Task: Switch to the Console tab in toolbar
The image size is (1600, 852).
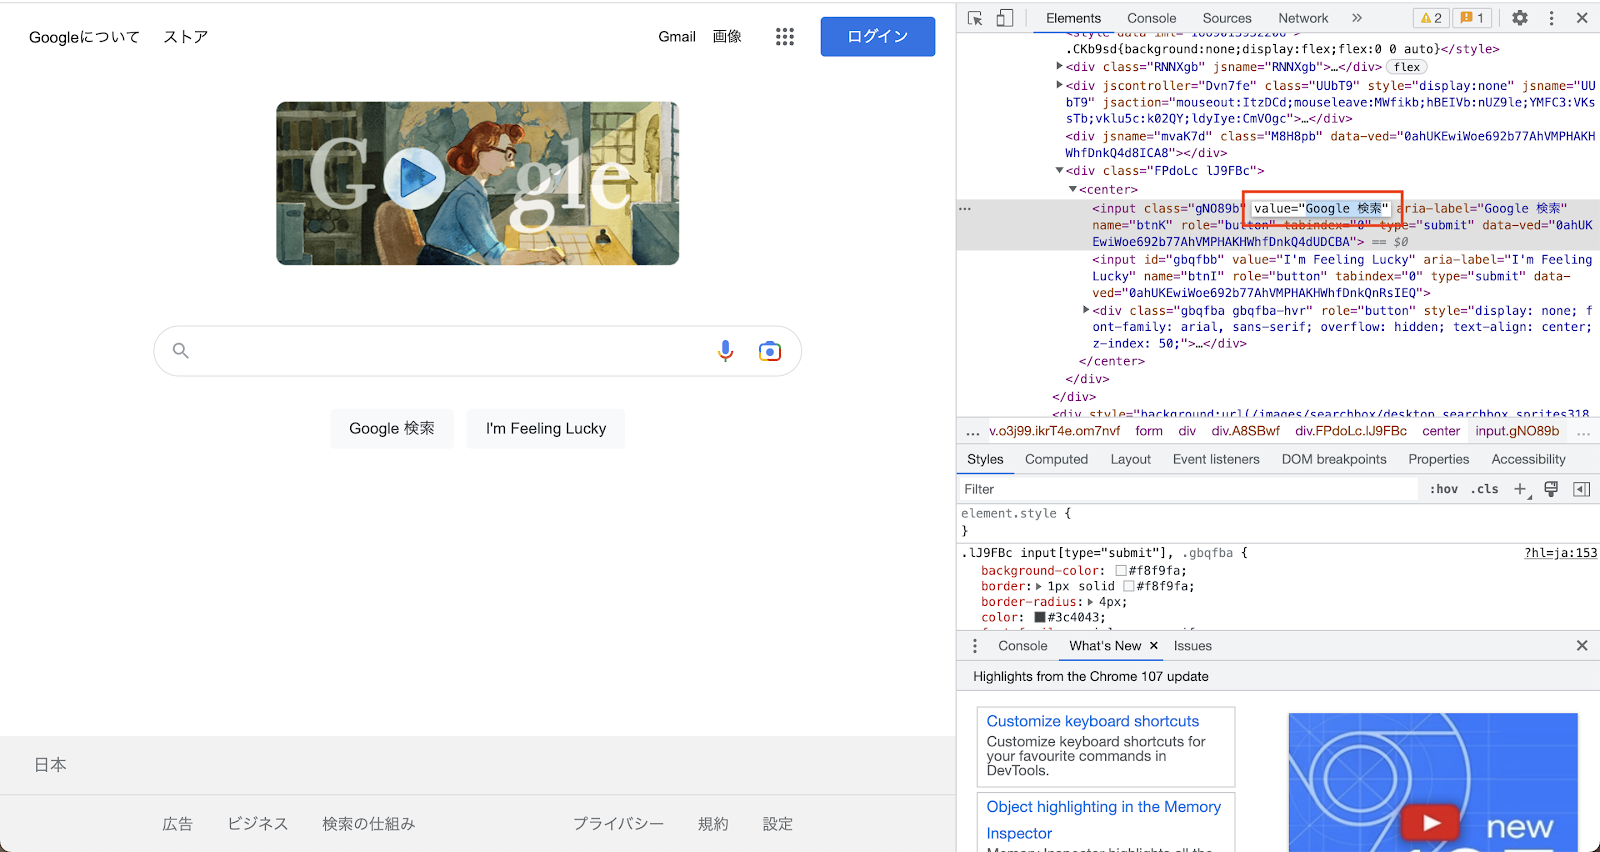Action: [1151, 18]
